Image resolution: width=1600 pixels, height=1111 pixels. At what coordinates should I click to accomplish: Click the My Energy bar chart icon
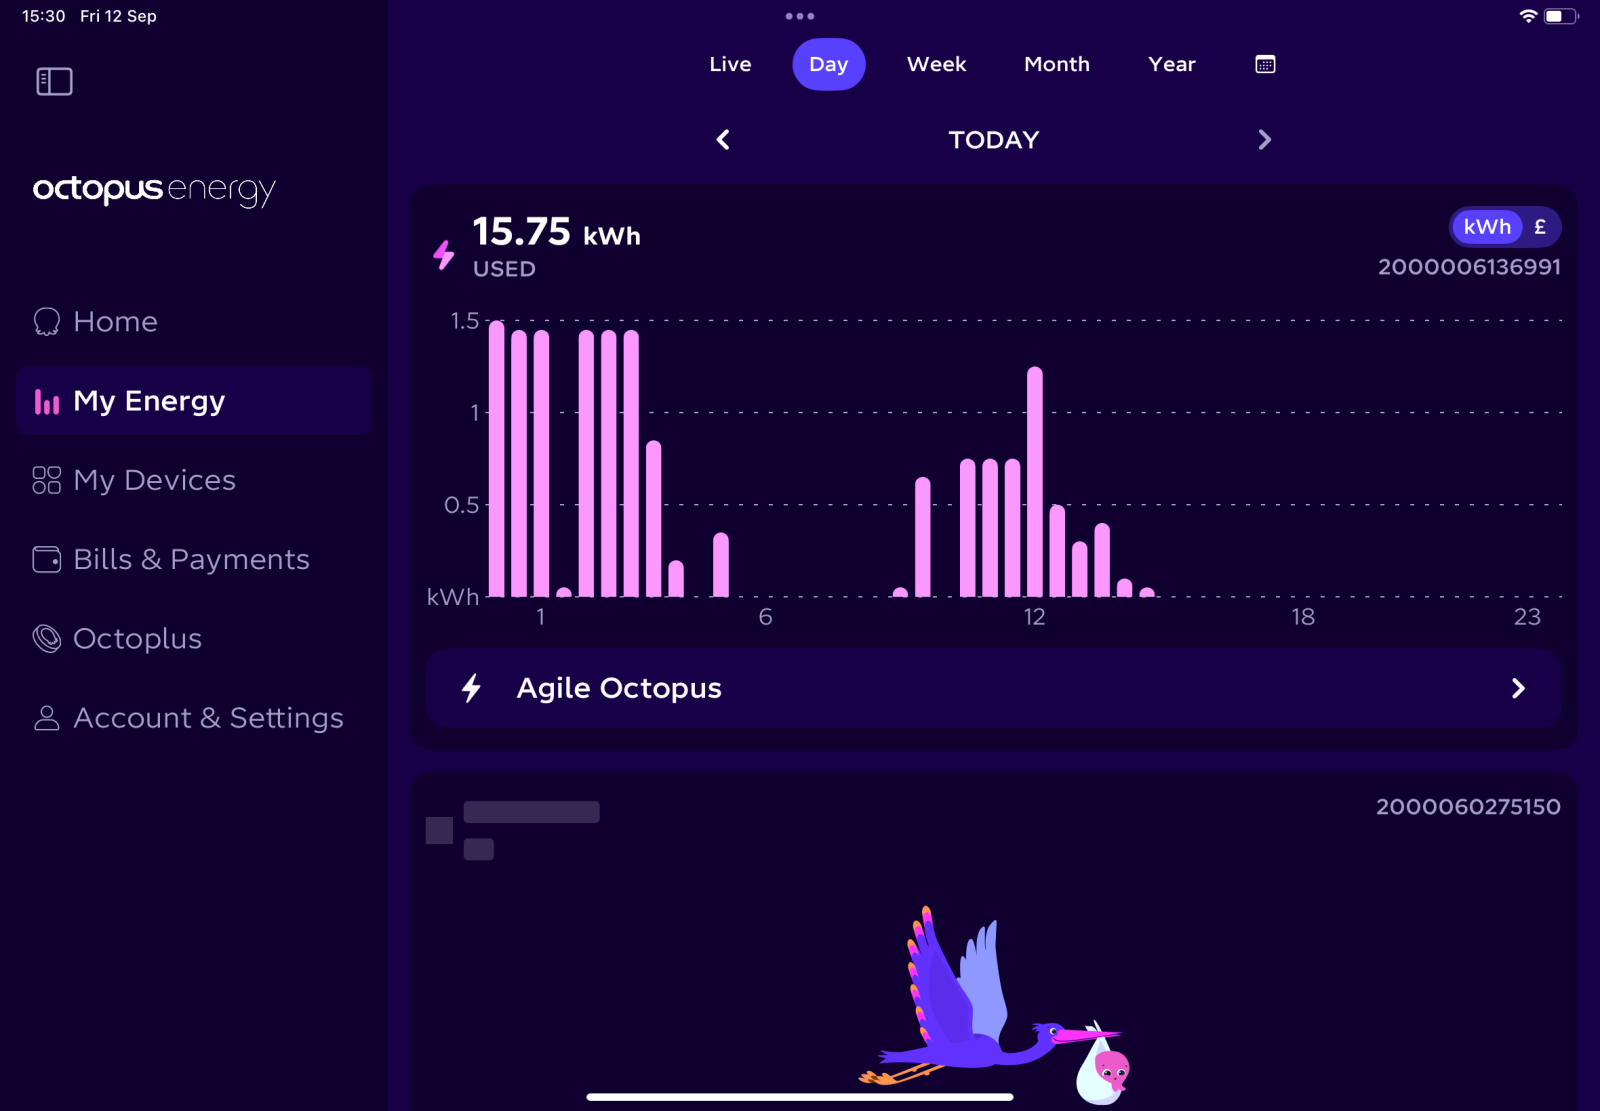(47, 401)
